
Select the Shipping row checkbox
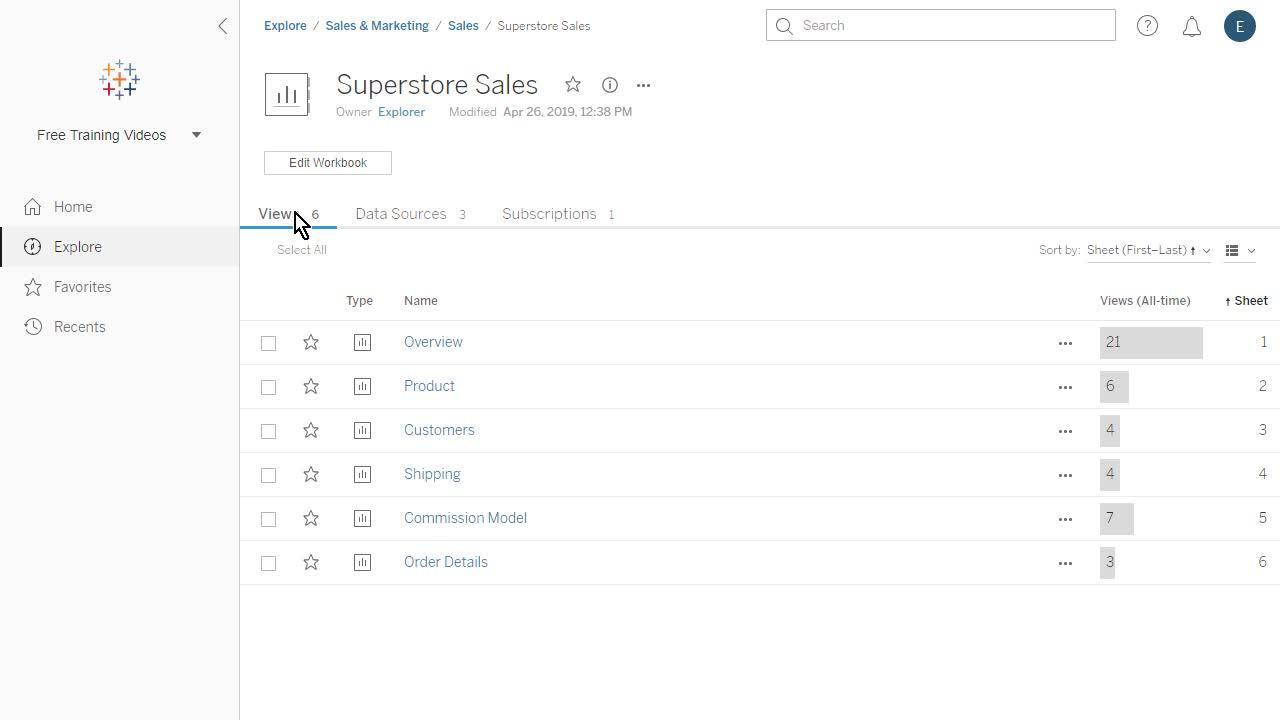268,475
